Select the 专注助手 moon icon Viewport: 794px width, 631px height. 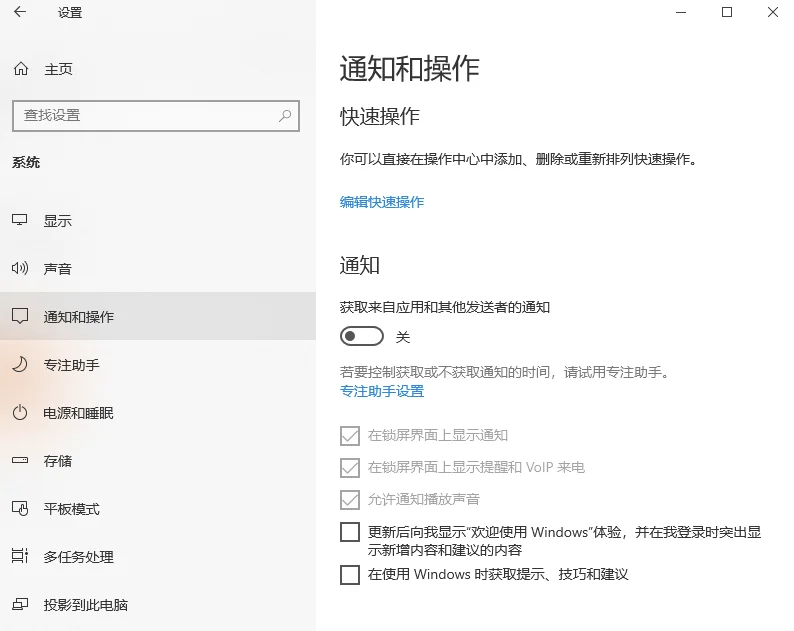click(x=20, y=364)
